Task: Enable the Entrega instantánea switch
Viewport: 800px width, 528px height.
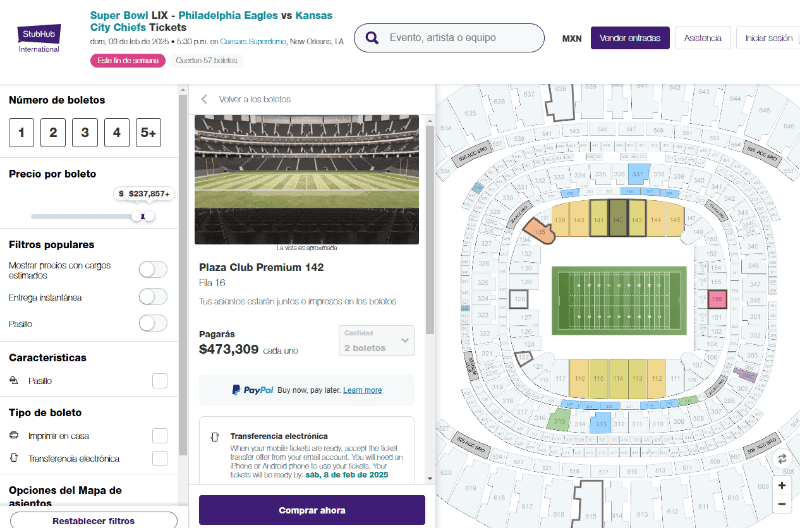Action: point(153,297)
